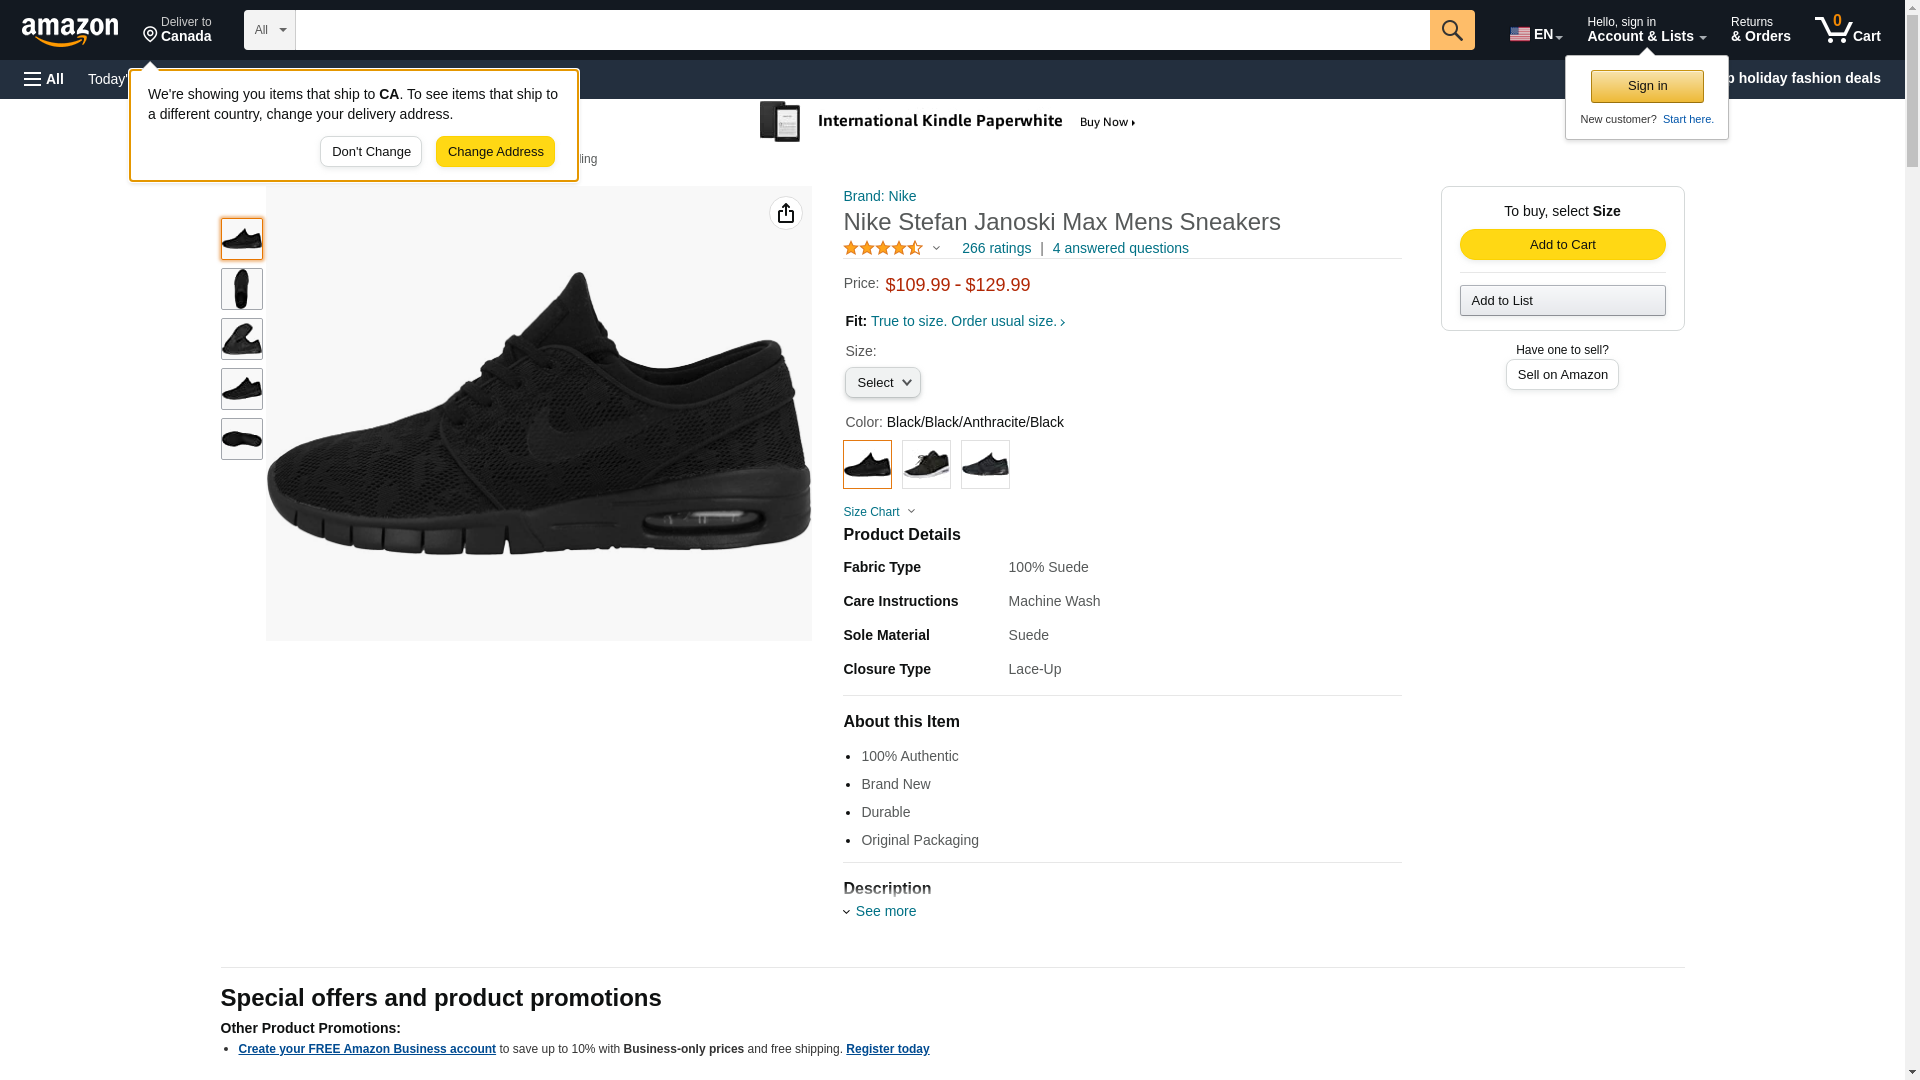Click the star rating icons

point(883,248)
